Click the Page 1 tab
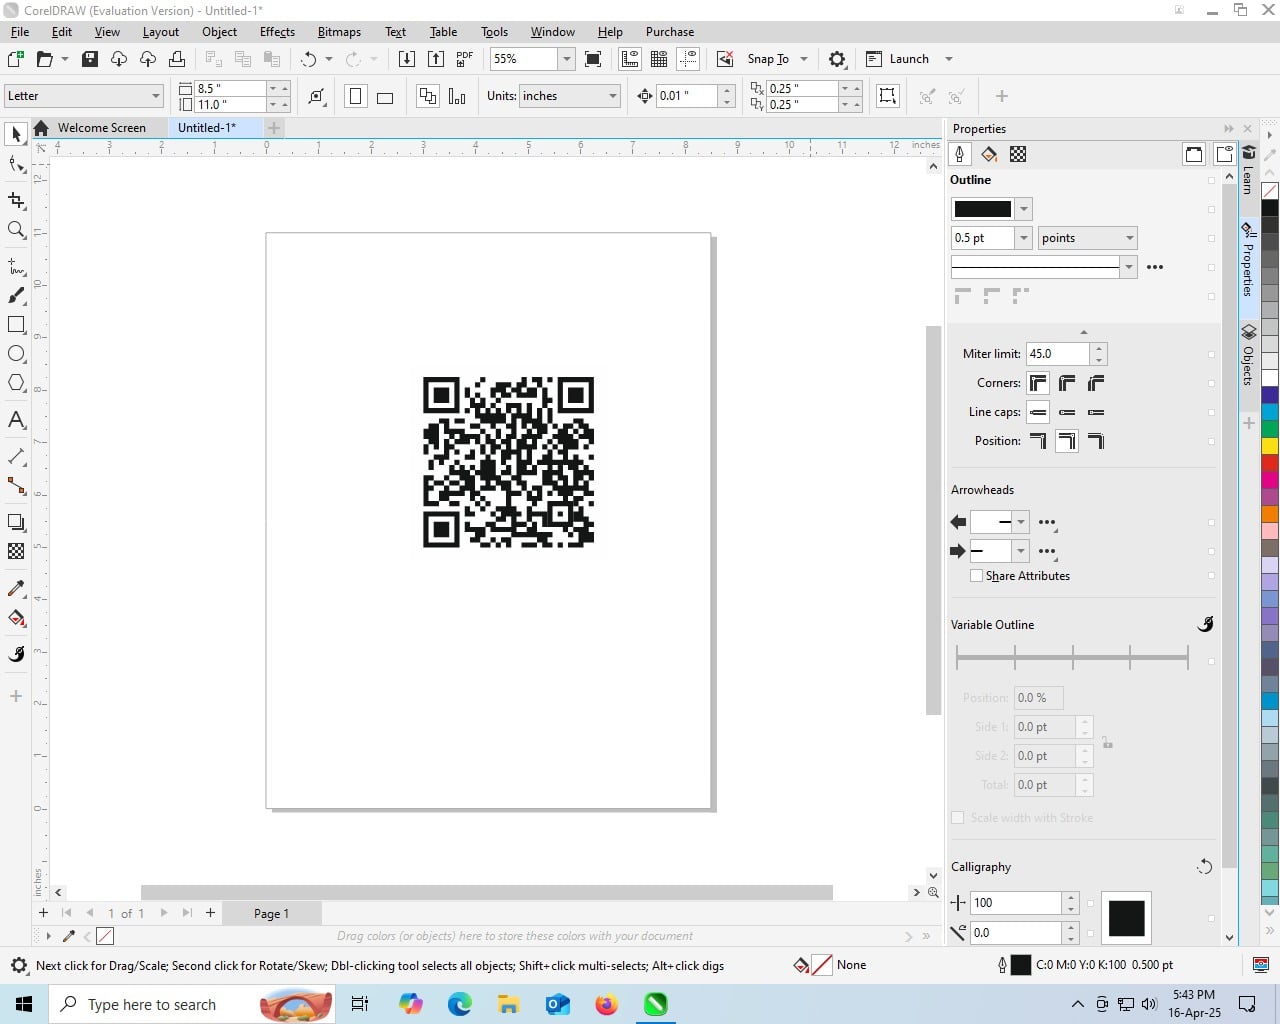1280x1024 pixels. coord(271,913)
